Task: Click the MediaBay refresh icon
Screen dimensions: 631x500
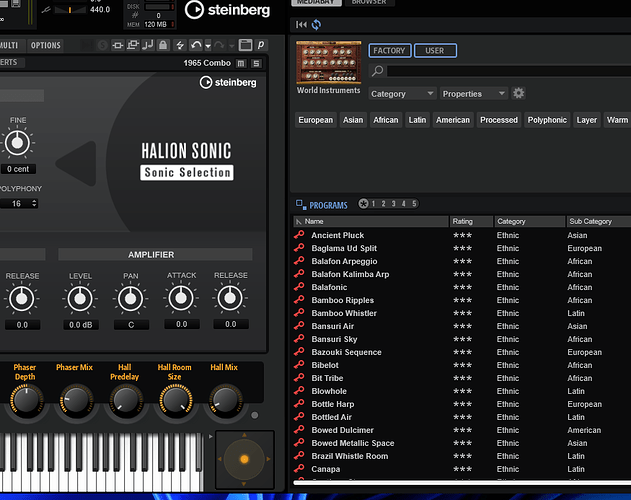Action: 317,25
